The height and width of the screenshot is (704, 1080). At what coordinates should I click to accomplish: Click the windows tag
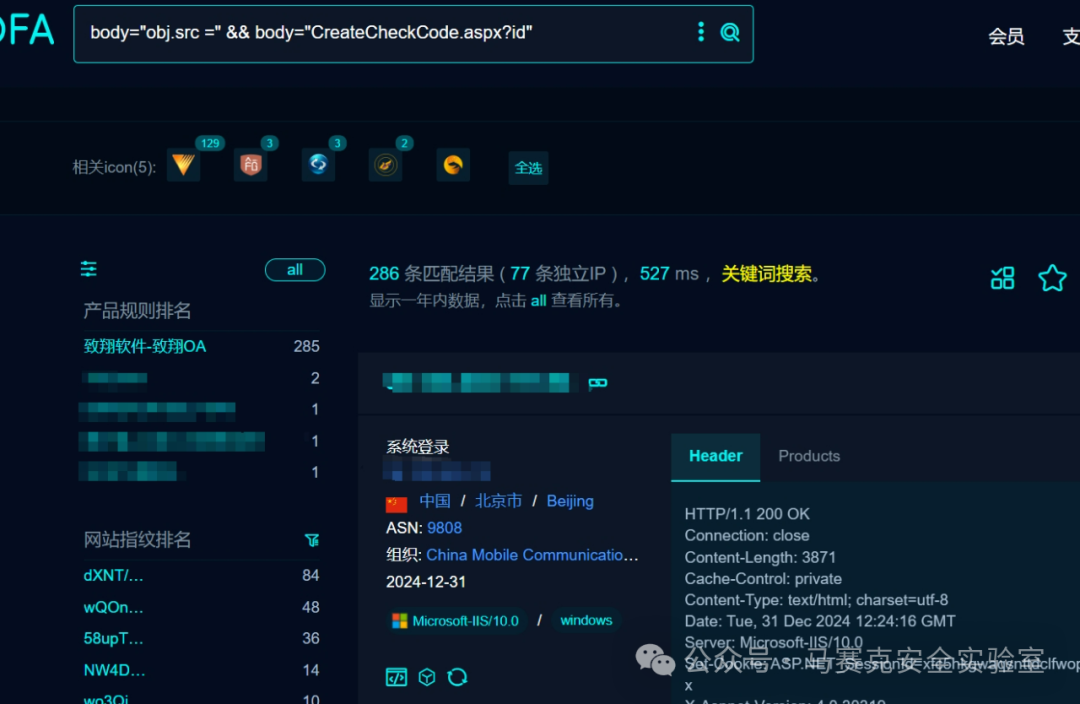pos(586,620)
